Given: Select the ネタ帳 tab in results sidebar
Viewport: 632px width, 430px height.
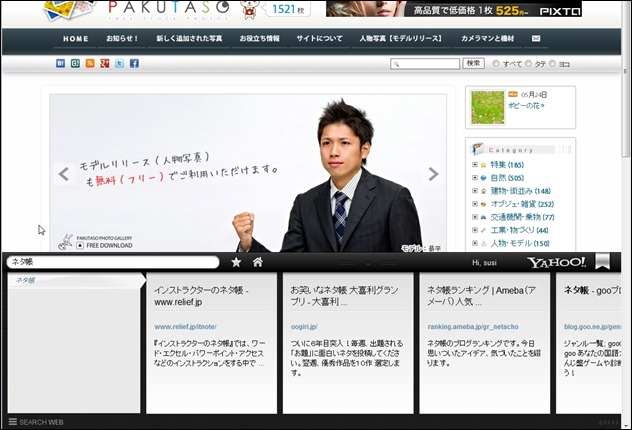Looking at the screenshot, I should [x=76, y=280].
